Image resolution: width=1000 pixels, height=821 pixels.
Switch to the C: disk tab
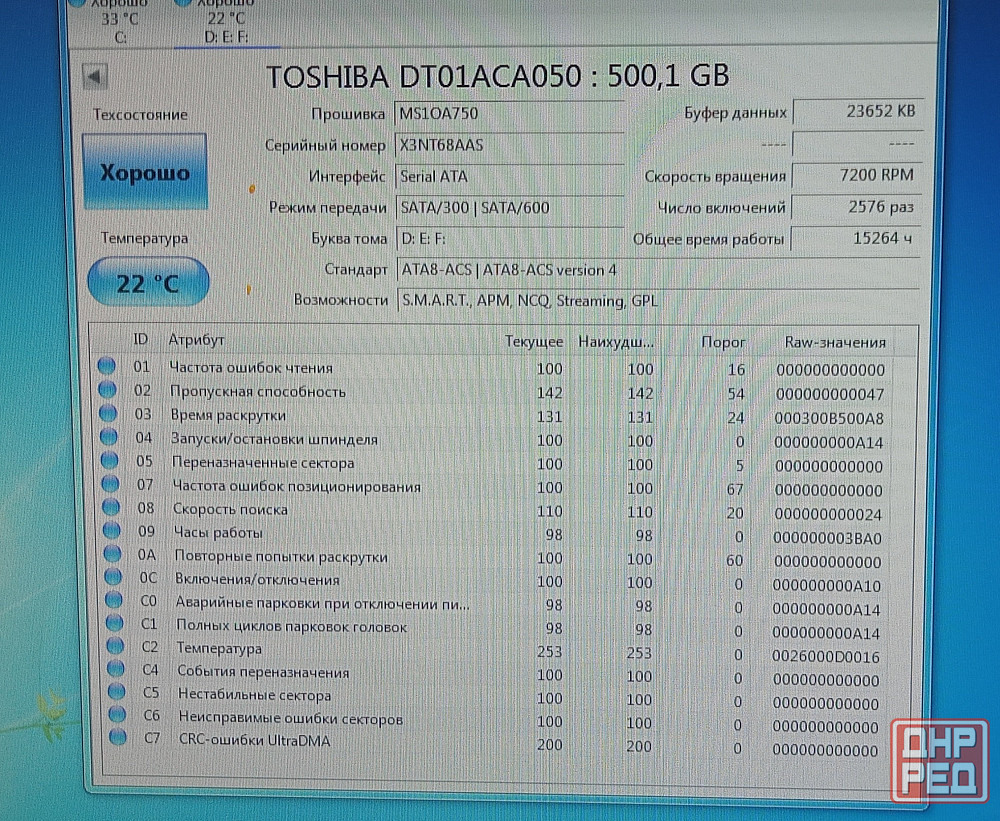(x=119, y=25)
